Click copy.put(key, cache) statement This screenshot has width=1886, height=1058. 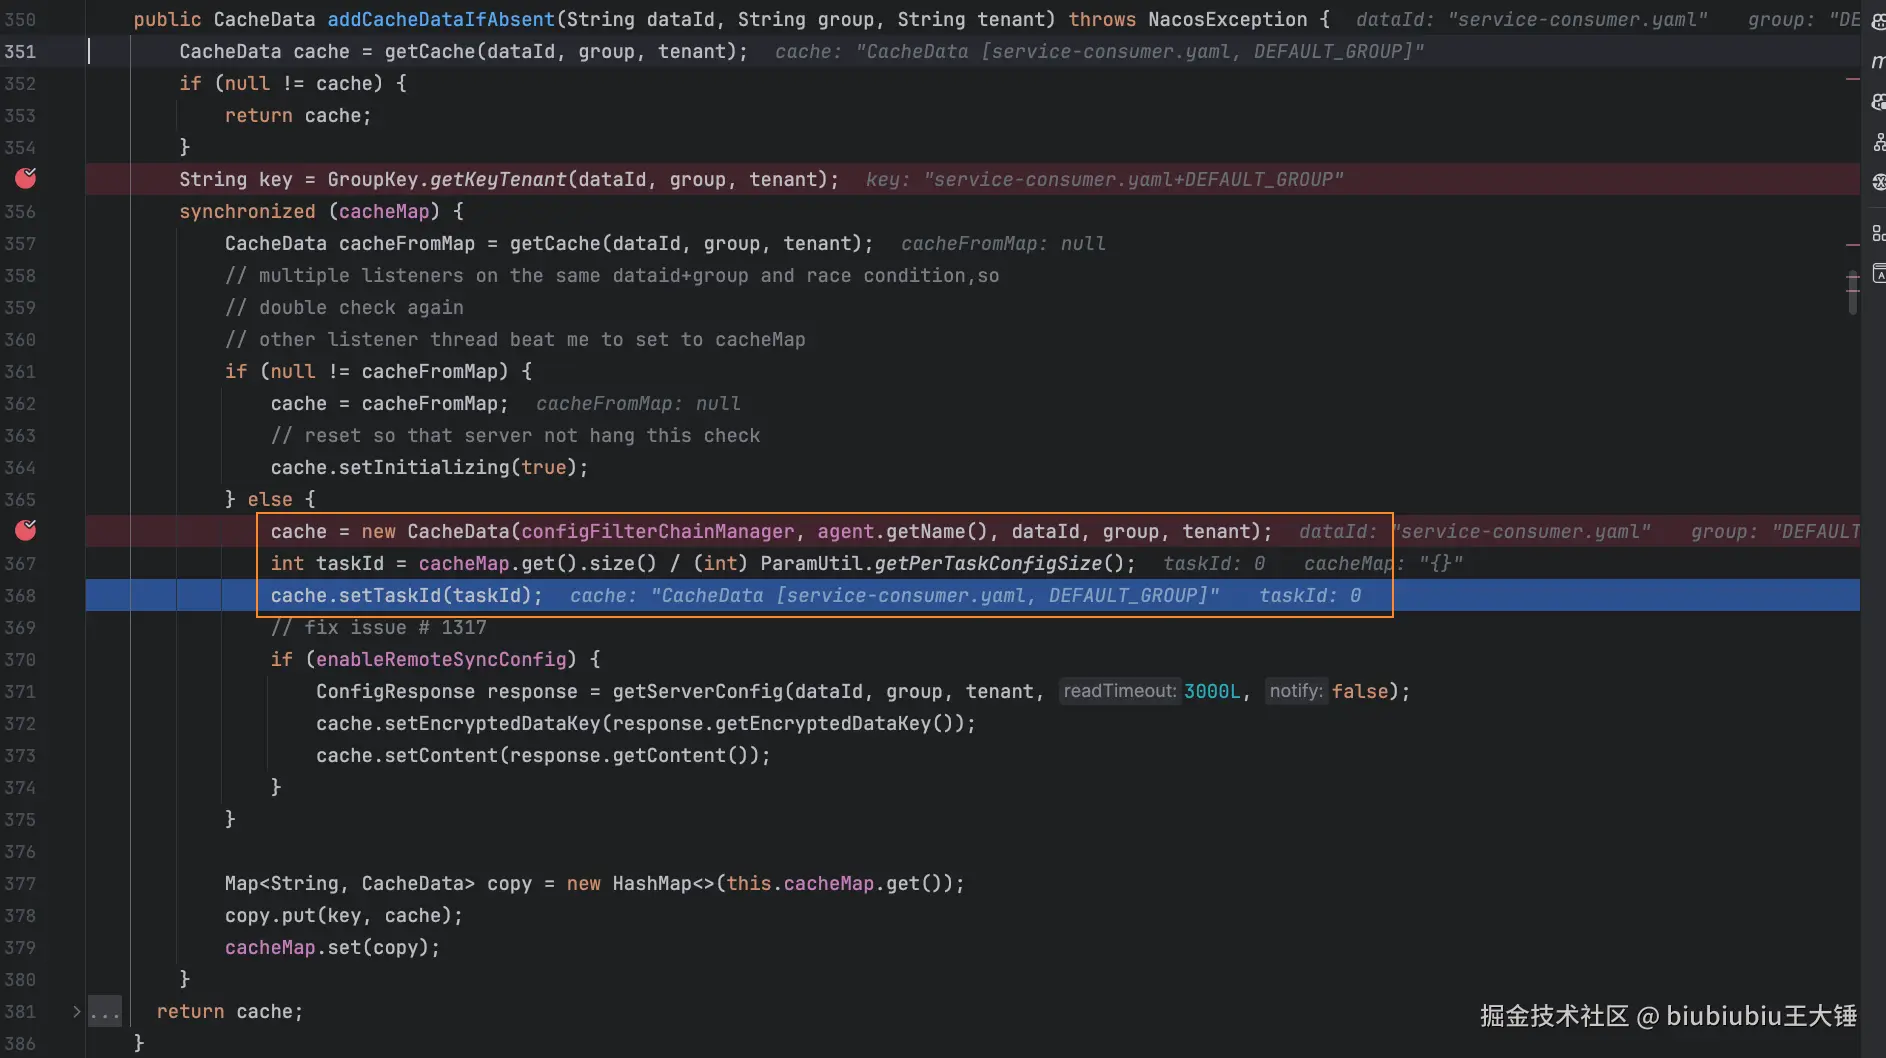pyautogui.click(x=344, y=915)
